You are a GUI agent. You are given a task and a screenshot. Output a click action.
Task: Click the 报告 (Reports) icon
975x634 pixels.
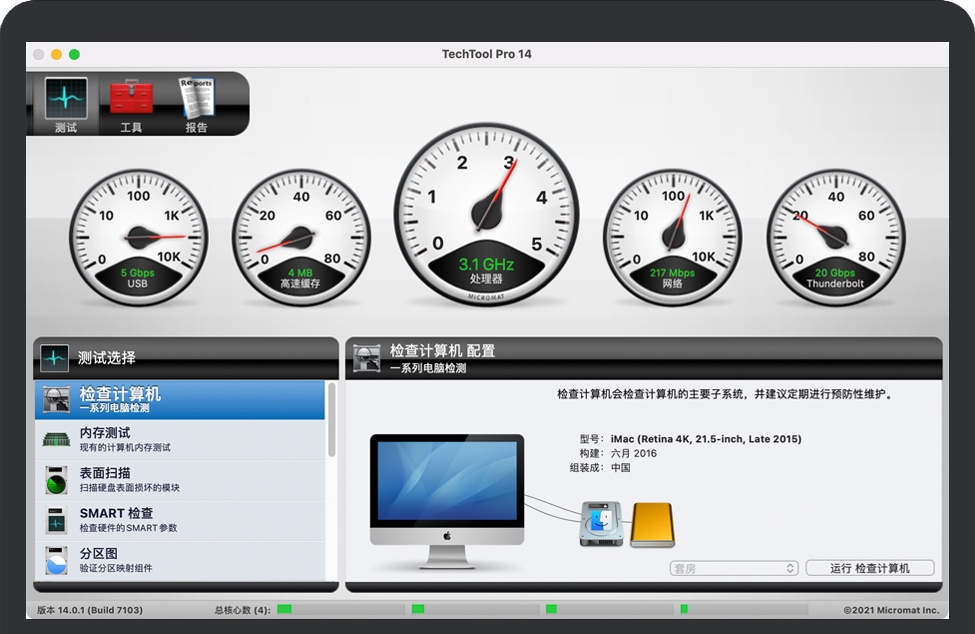pyautogui.click(x=196, y=96)
